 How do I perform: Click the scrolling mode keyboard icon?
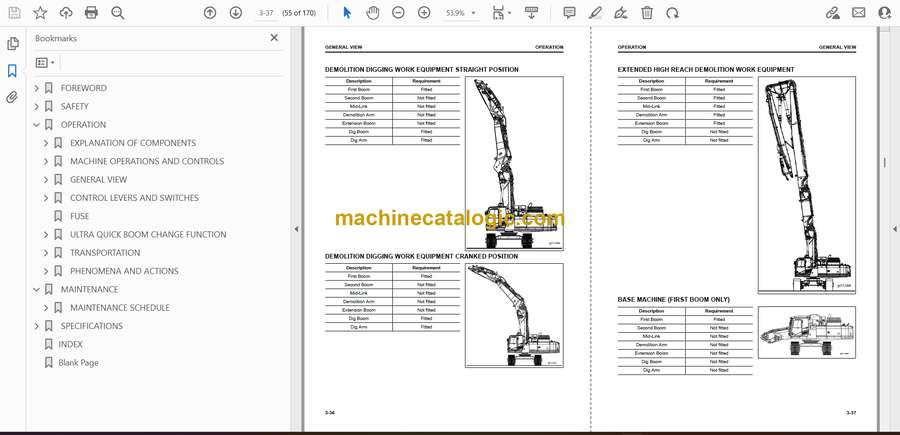(x=531, y=13)
